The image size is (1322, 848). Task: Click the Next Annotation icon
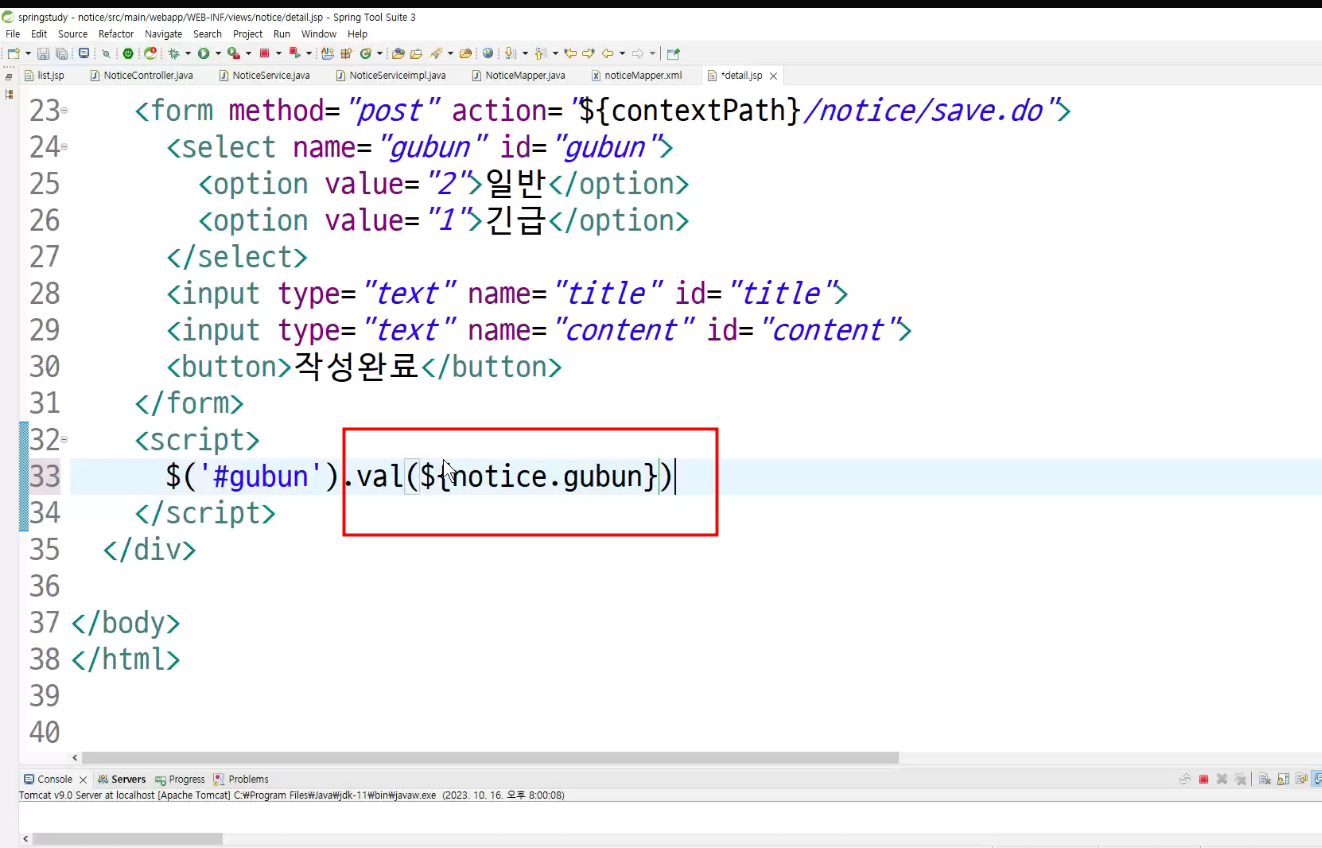[x=509, y=54]
